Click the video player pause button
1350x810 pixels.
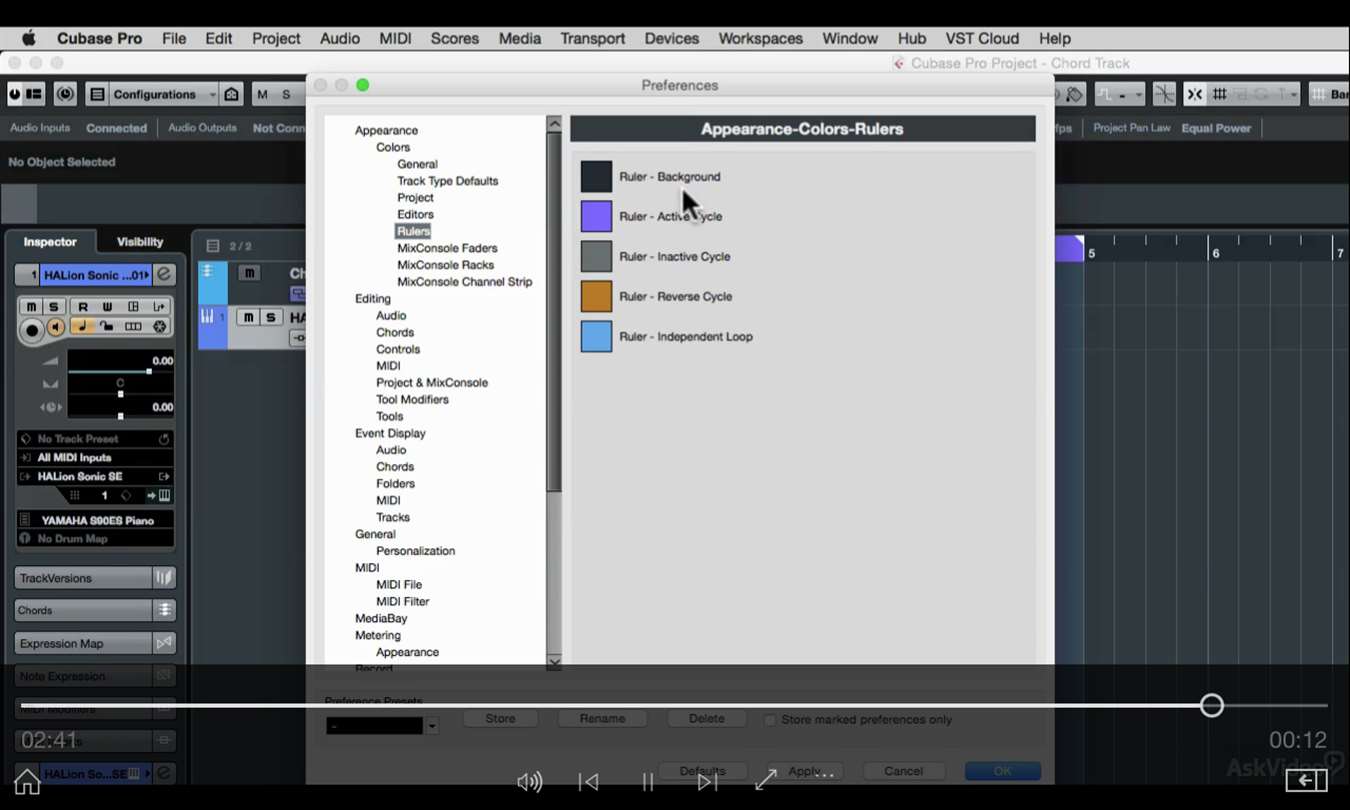pyautogui.click(x=648, y=782)
